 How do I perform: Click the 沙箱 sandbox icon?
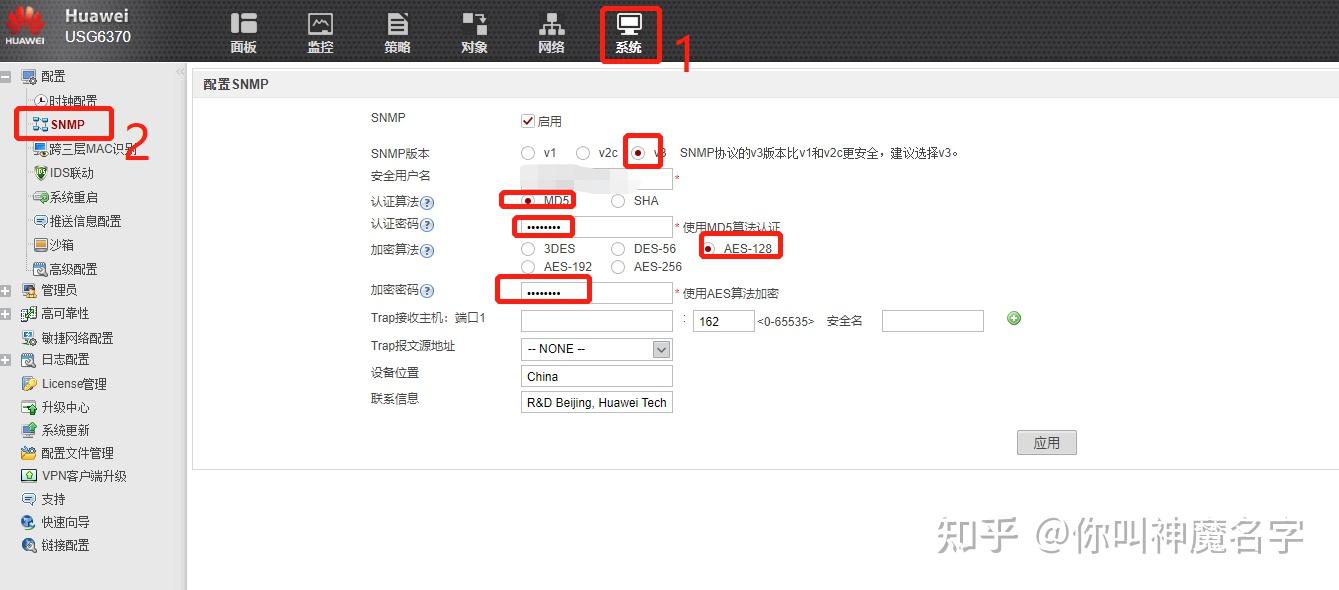click(41, 245)
